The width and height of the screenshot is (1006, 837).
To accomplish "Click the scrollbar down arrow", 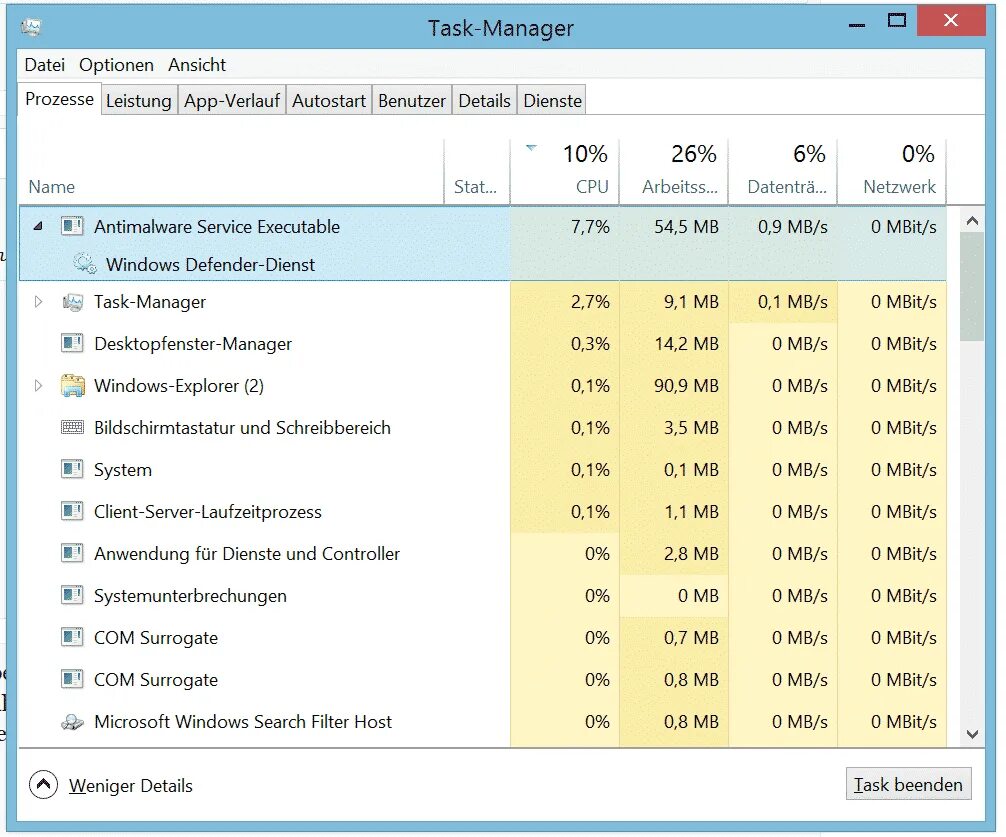I will (973, 734).
